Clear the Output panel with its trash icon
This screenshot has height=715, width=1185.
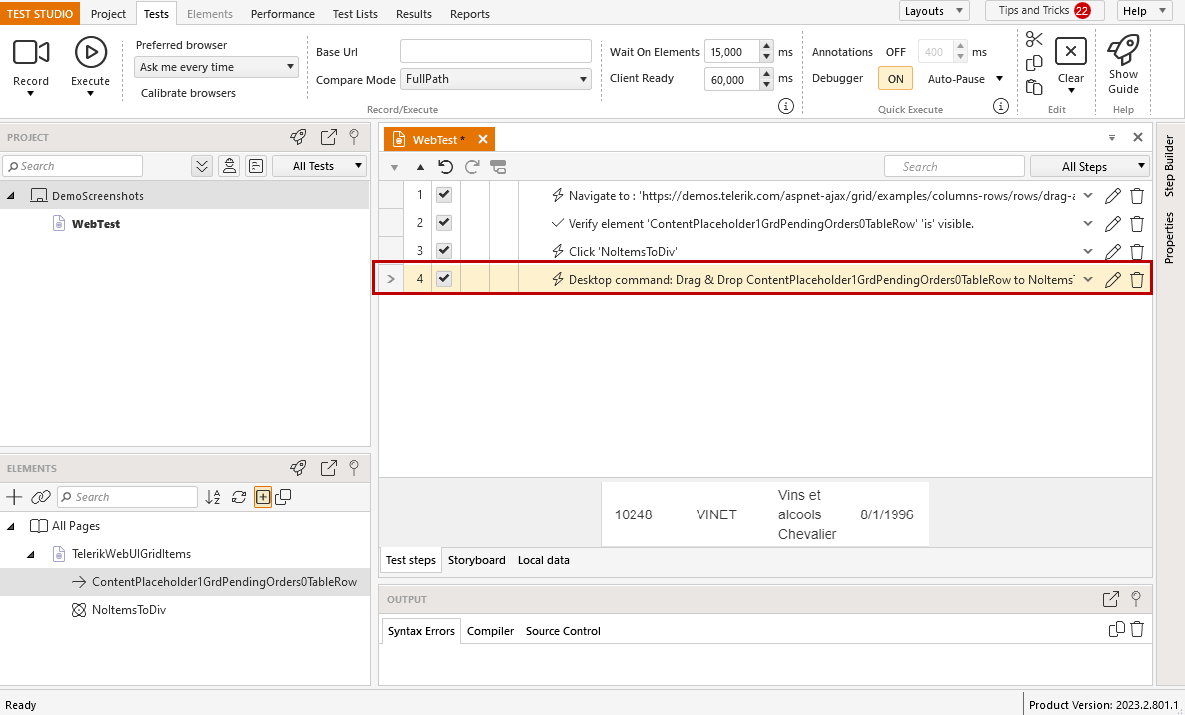click(x=1137, y=629)
